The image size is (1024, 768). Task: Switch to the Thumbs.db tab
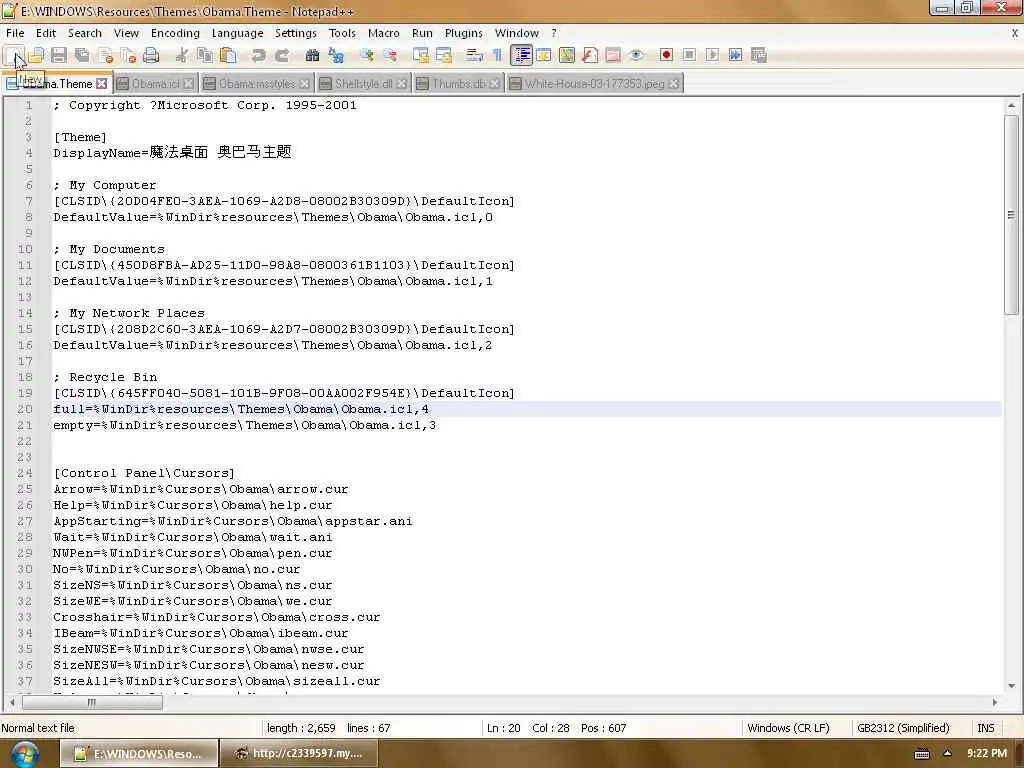coord(458,84)
